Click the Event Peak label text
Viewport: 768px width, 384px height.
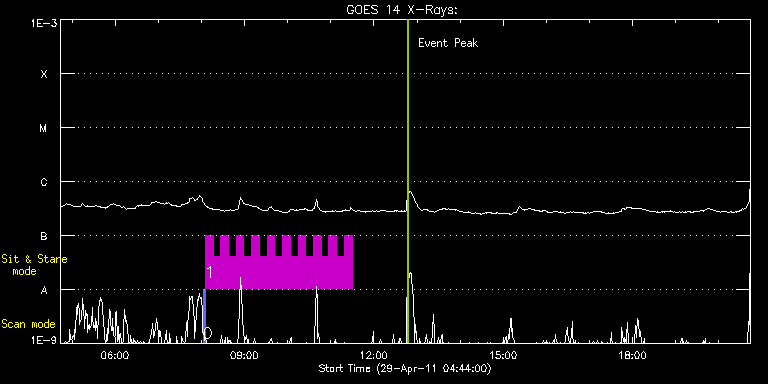click(x=448, y=43)
